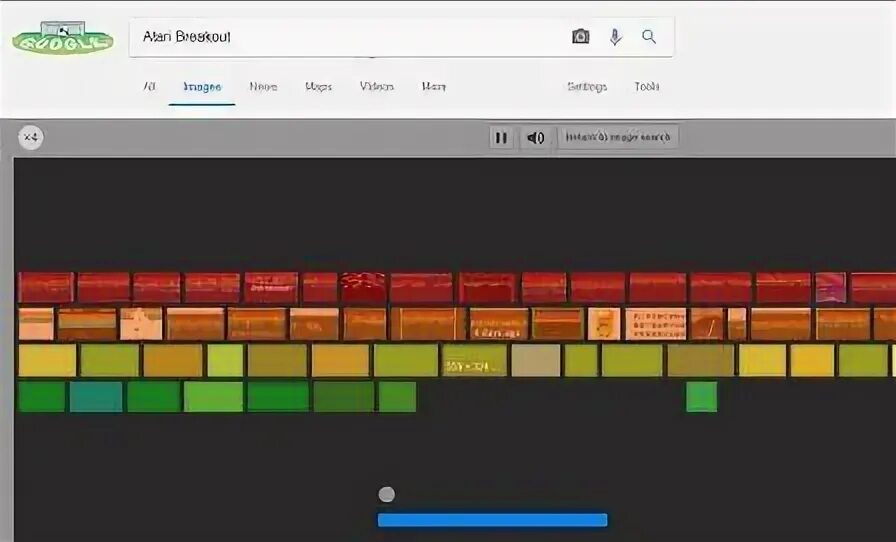Select the Images tab

[x=202, y=87]
